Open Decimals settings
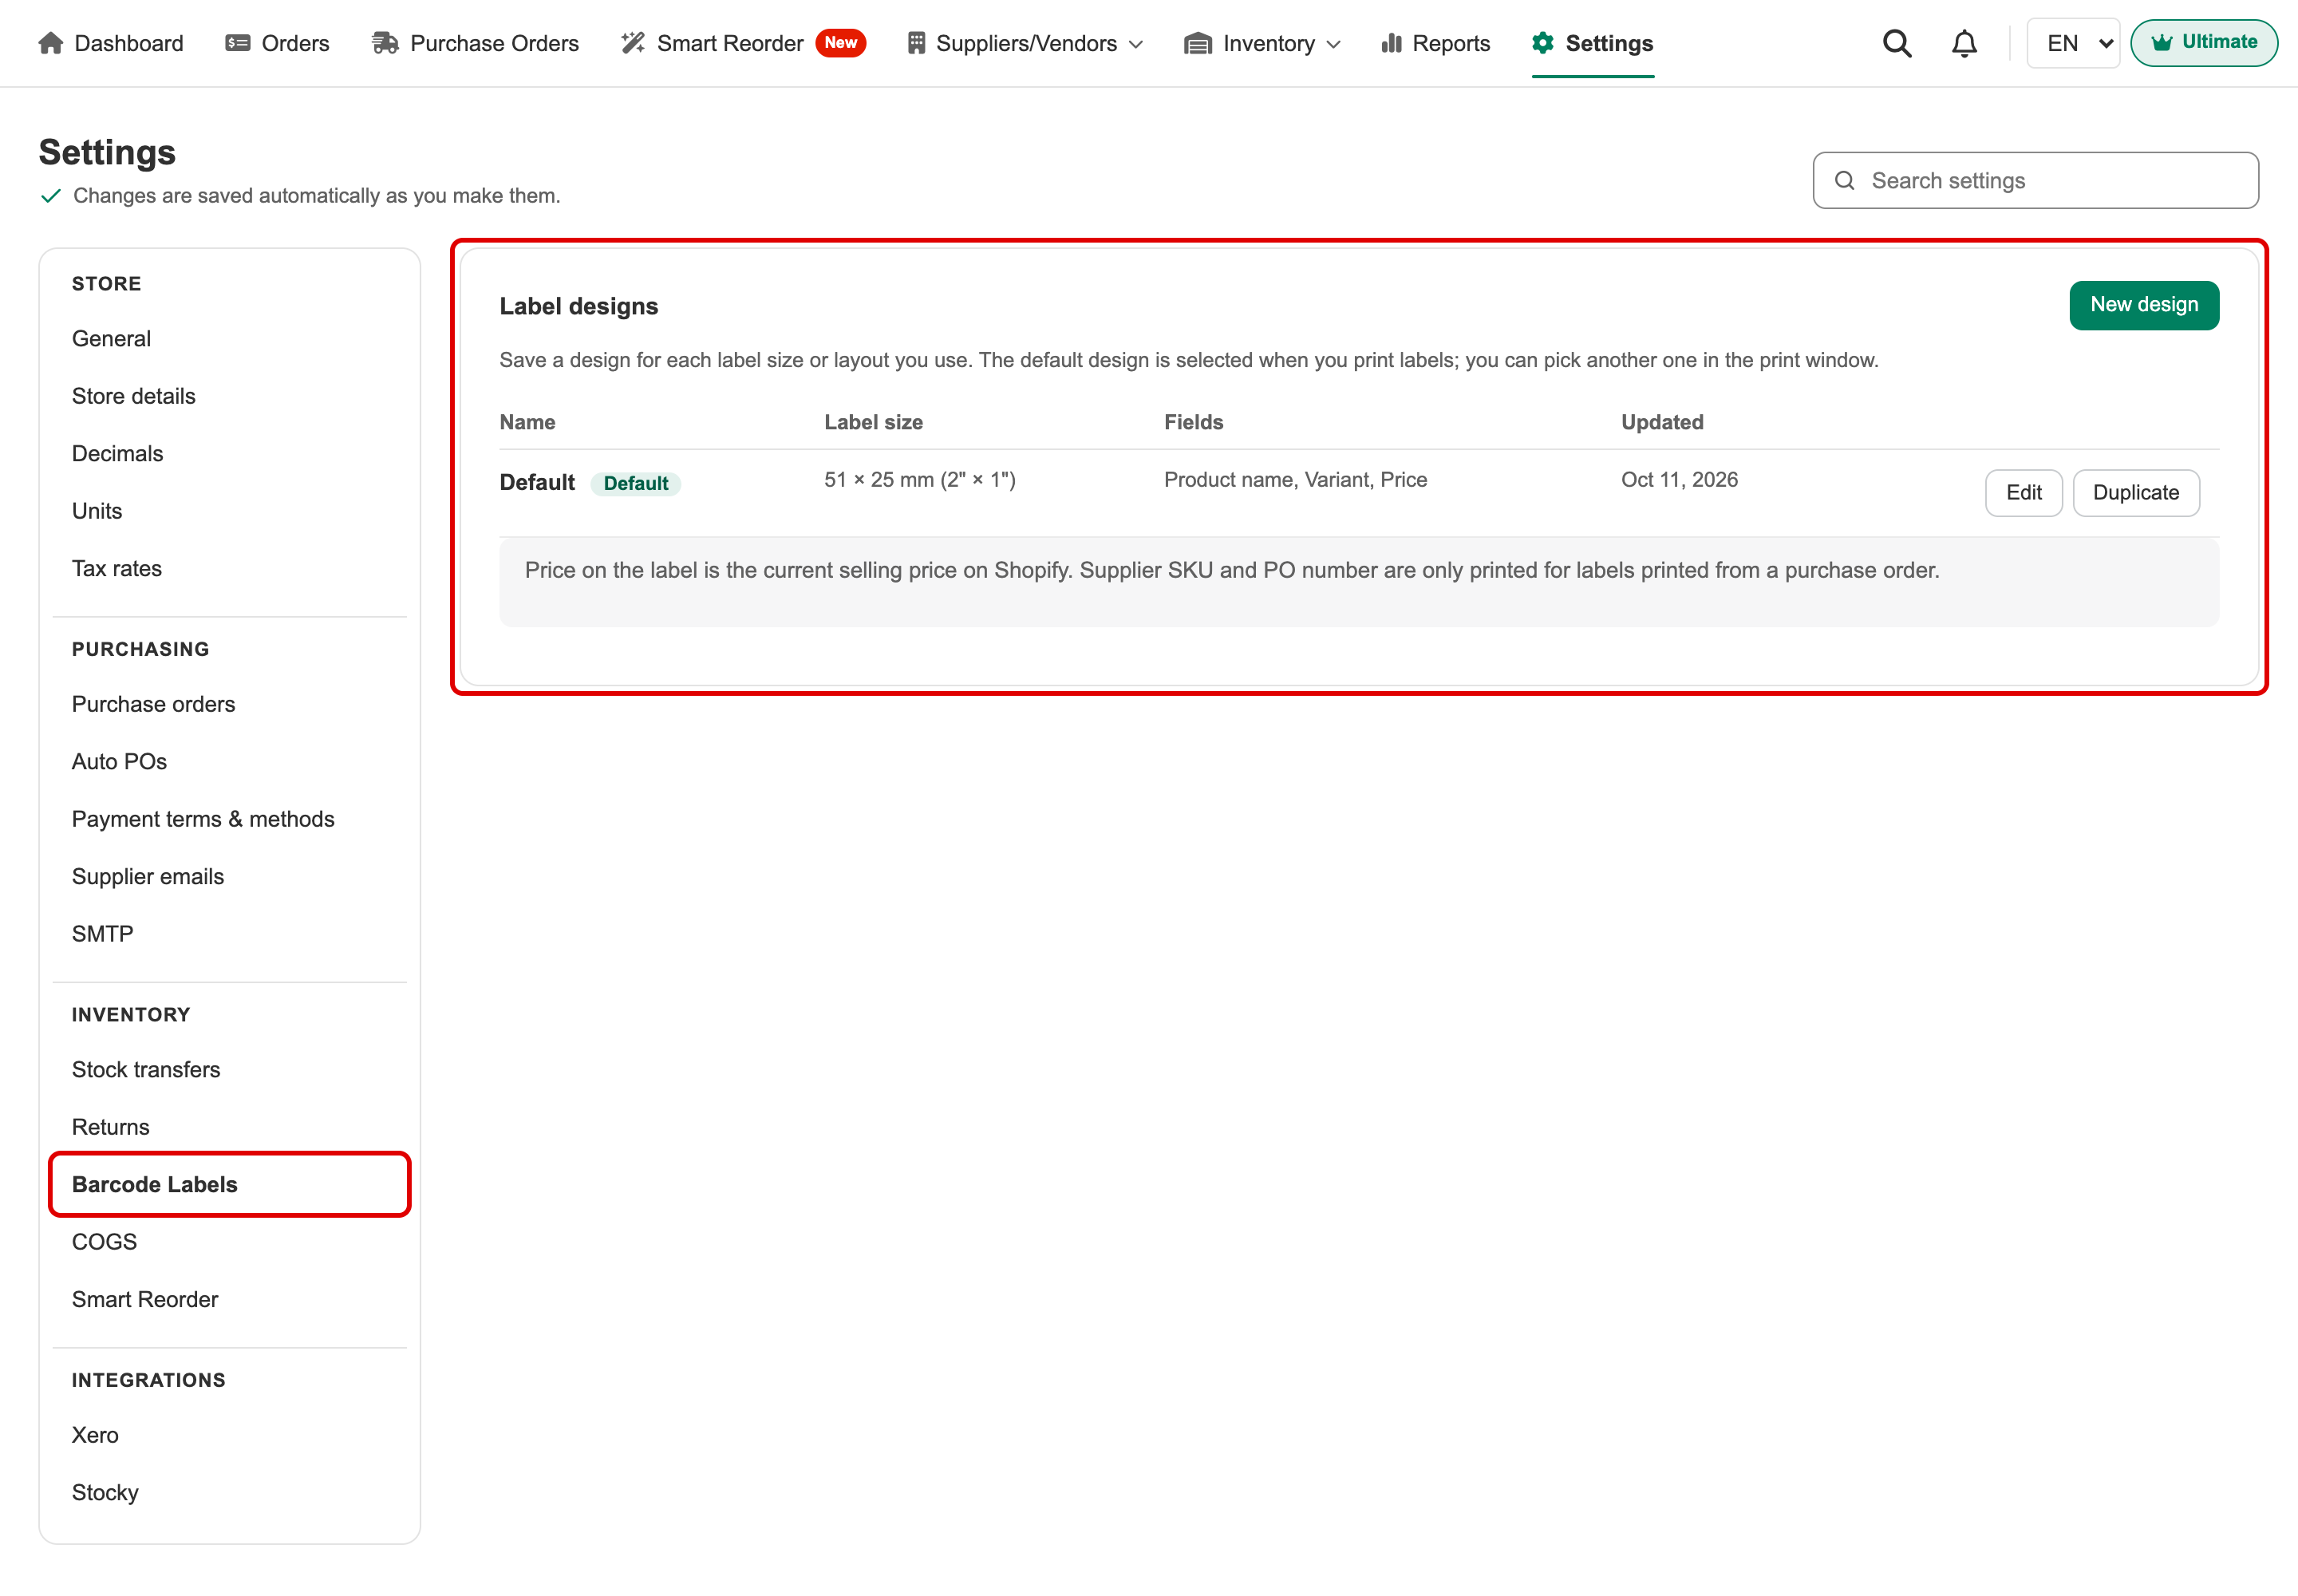2298x1596 pixels. [117, 453]
